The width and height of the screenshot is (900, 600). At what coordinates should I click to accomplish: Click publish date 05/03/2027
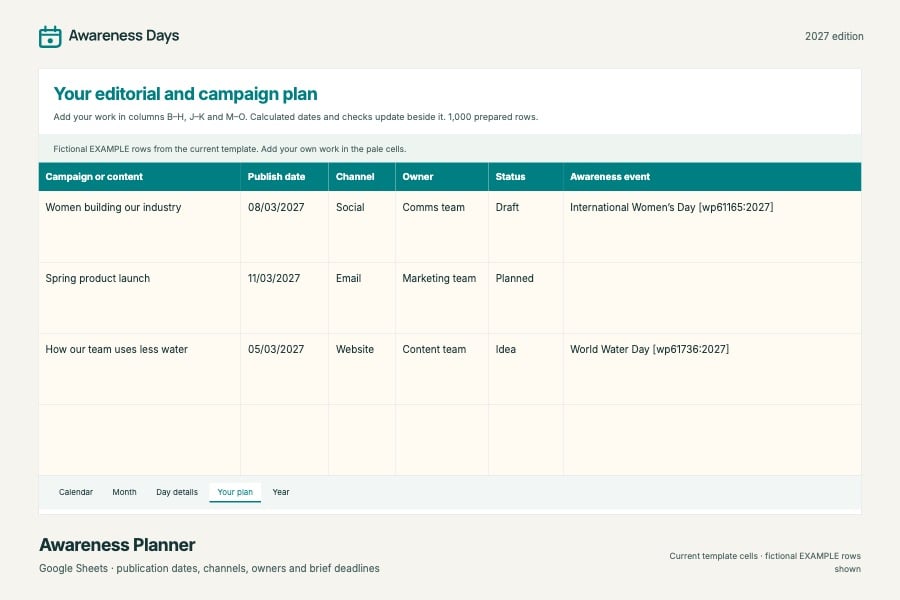coord(285,369)
